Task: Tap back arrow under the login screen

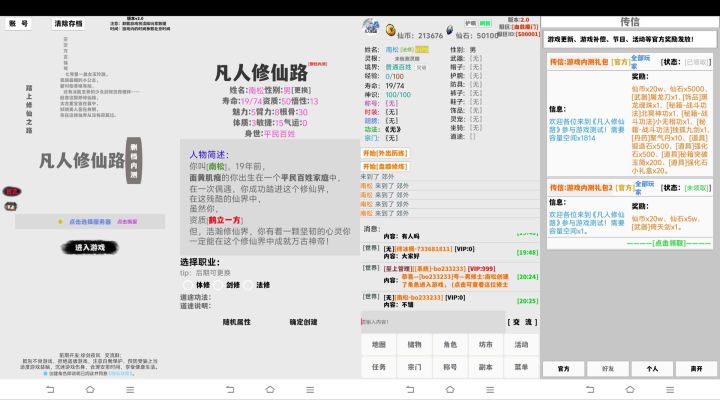Action: 50,389
